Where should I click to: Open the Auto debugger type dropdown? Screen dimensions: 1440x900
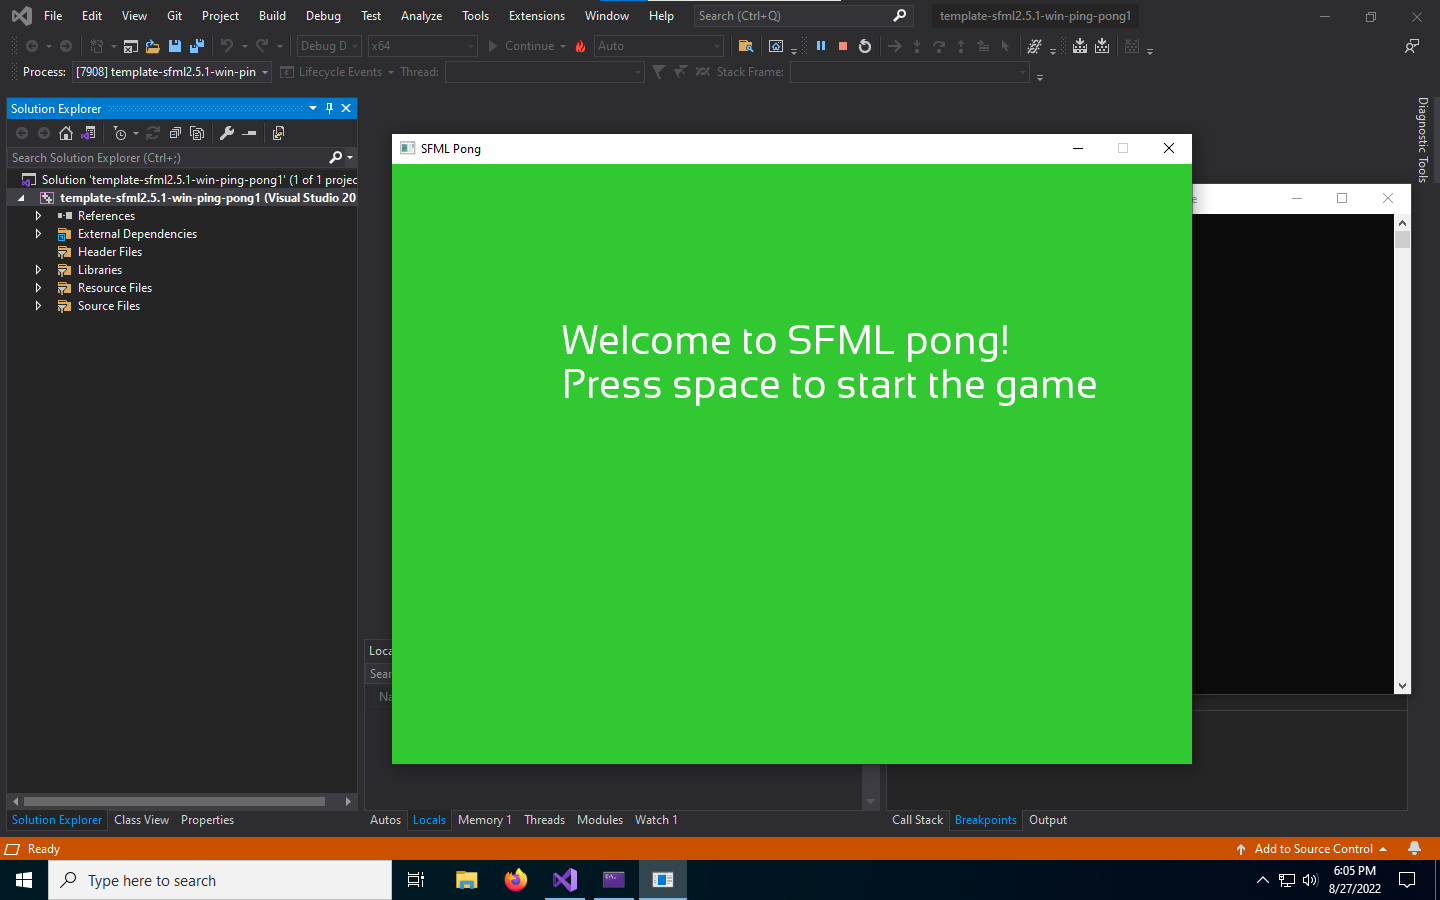[659, 46]
